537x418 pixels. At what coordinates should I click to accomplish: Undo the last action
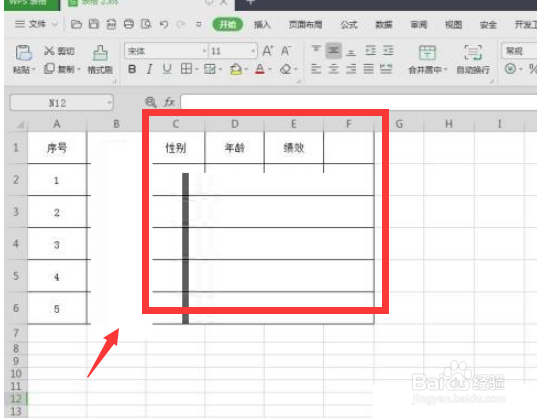pos(164,24)
